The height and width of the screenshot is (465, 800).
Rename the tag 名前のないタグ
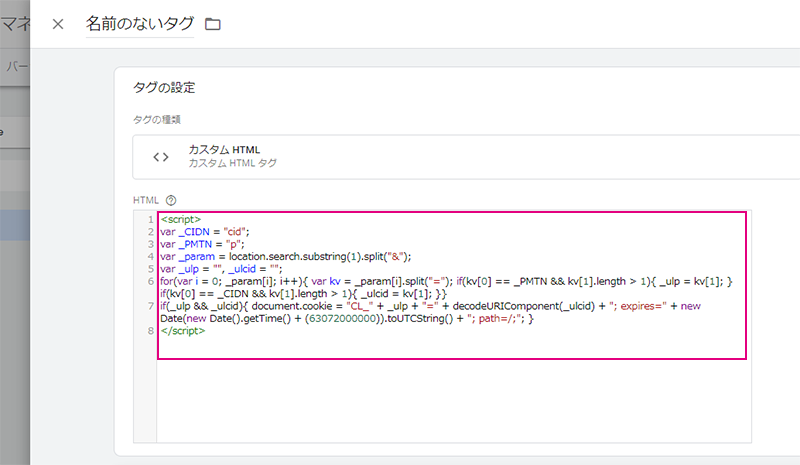click(140, 23)
